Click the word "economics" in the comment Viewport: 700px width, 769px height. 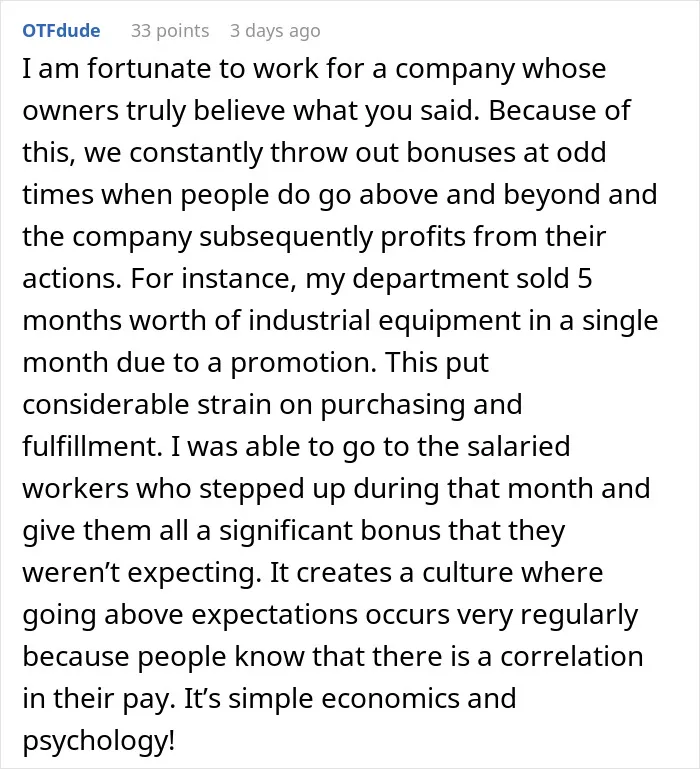coord(390,699)
